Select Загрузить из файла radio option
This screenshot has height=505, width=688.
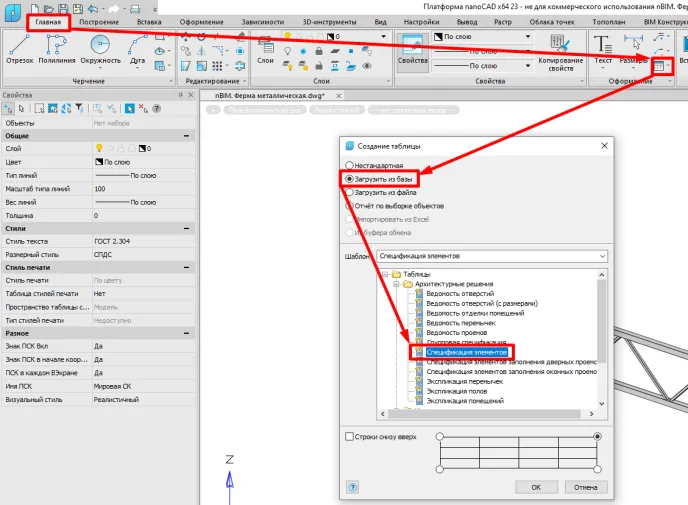tap(349, 192)
